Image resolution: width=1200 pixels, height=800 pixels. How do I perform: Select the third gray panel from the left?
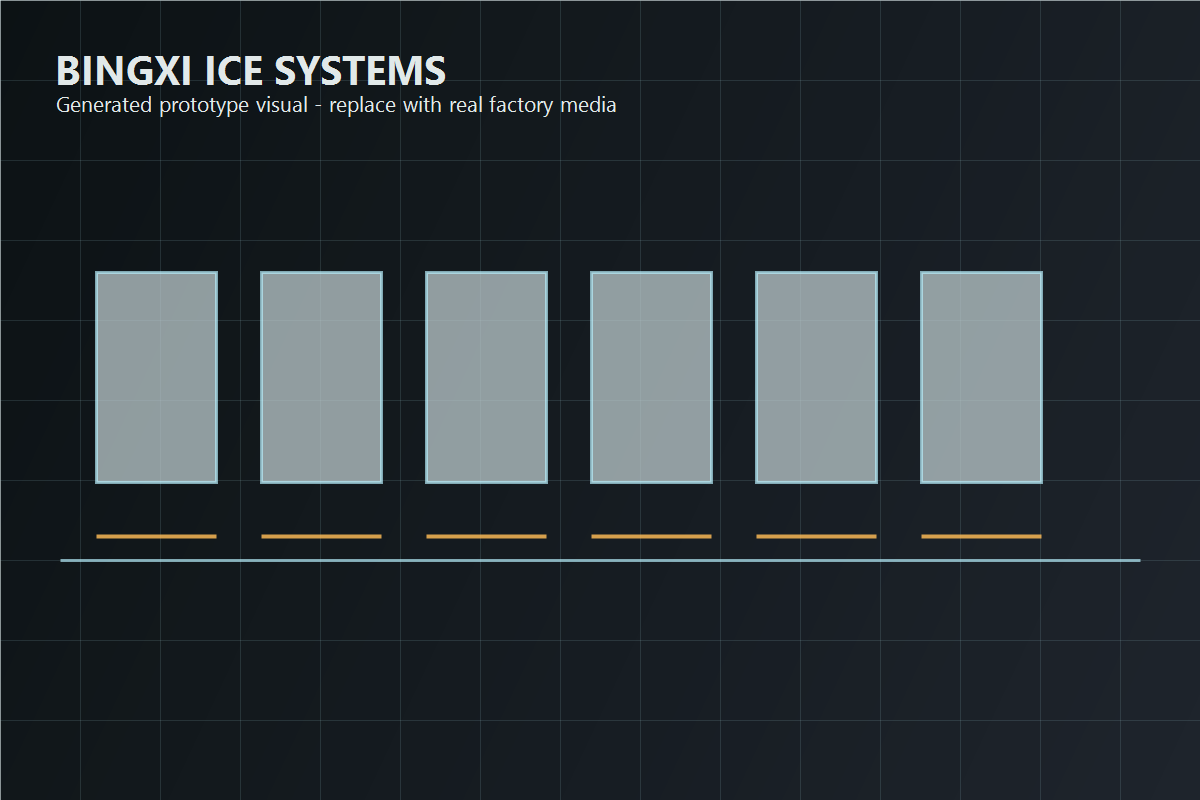click(486, 377)
